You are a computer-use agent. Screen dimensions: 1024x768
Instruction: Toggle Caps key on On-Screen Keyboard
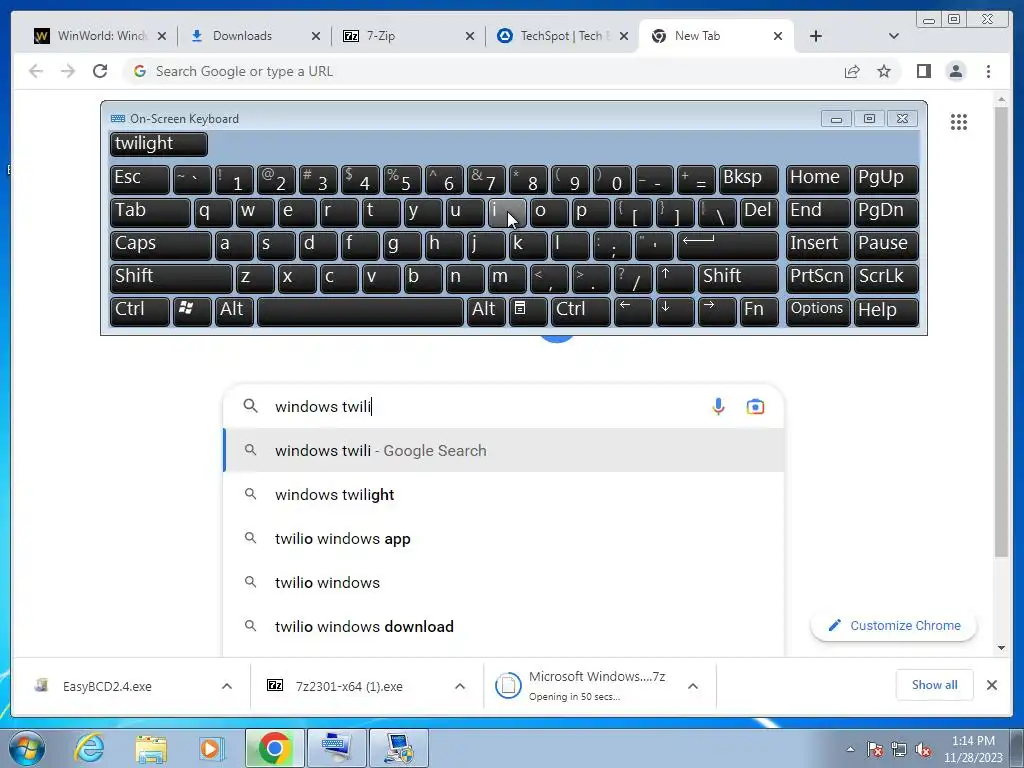point(160,245)
